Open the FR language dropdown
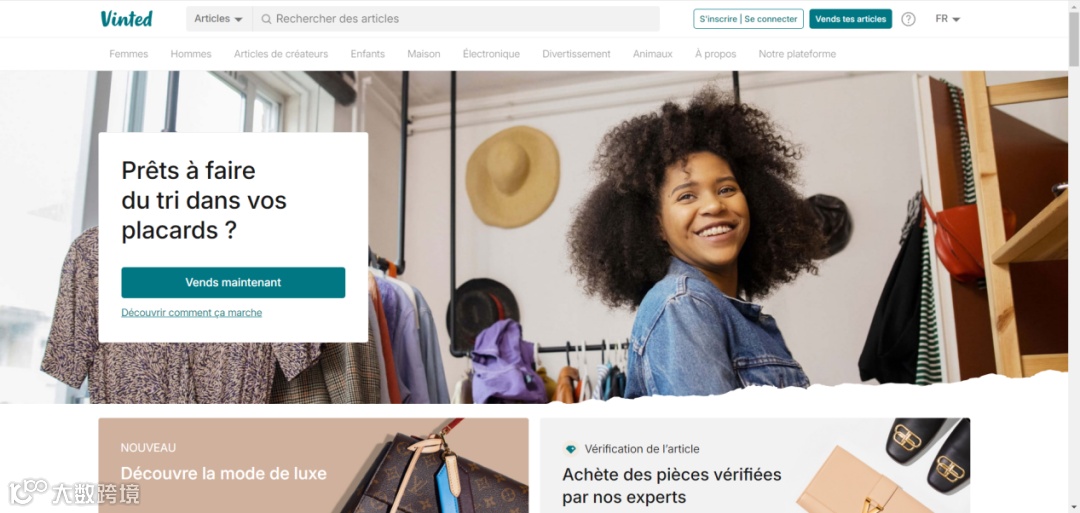Viewport: 1080px width, 513px height. tap(948, 19)
